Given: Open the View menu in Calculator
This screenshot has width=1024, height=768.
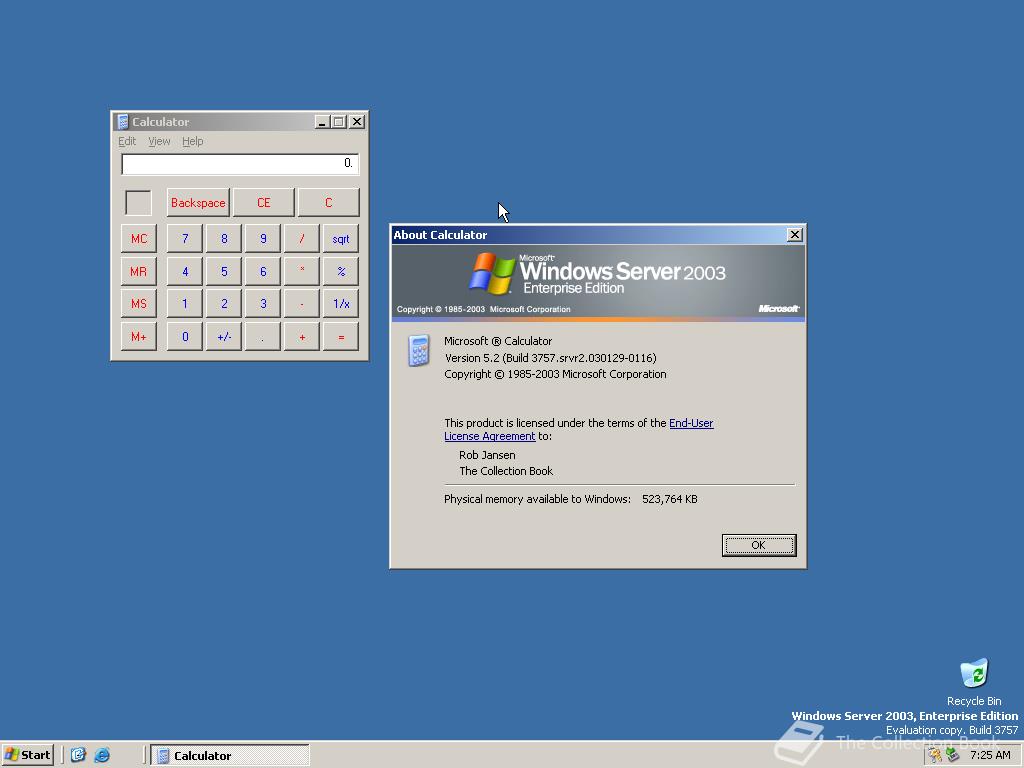Looking at the screenshot, I should click(x=159, y=141).
